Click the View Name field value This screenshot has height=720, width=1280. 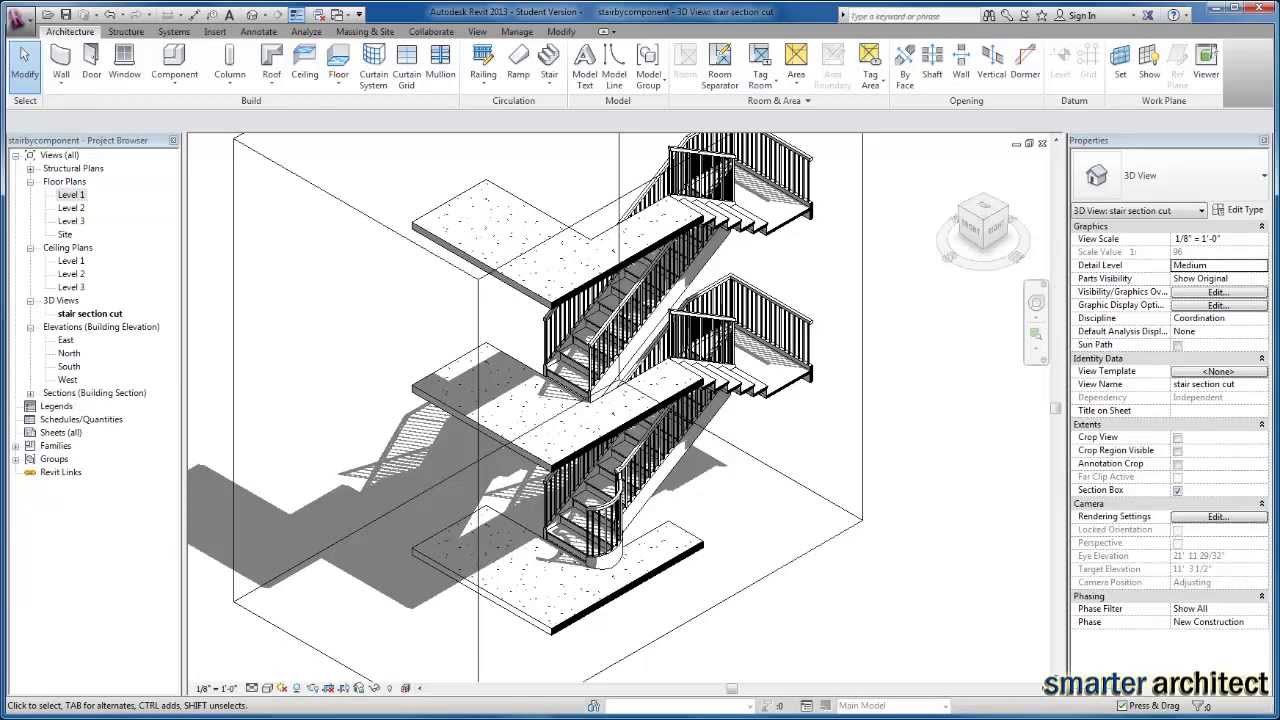pyautogui.click(x=1217, y=384)
